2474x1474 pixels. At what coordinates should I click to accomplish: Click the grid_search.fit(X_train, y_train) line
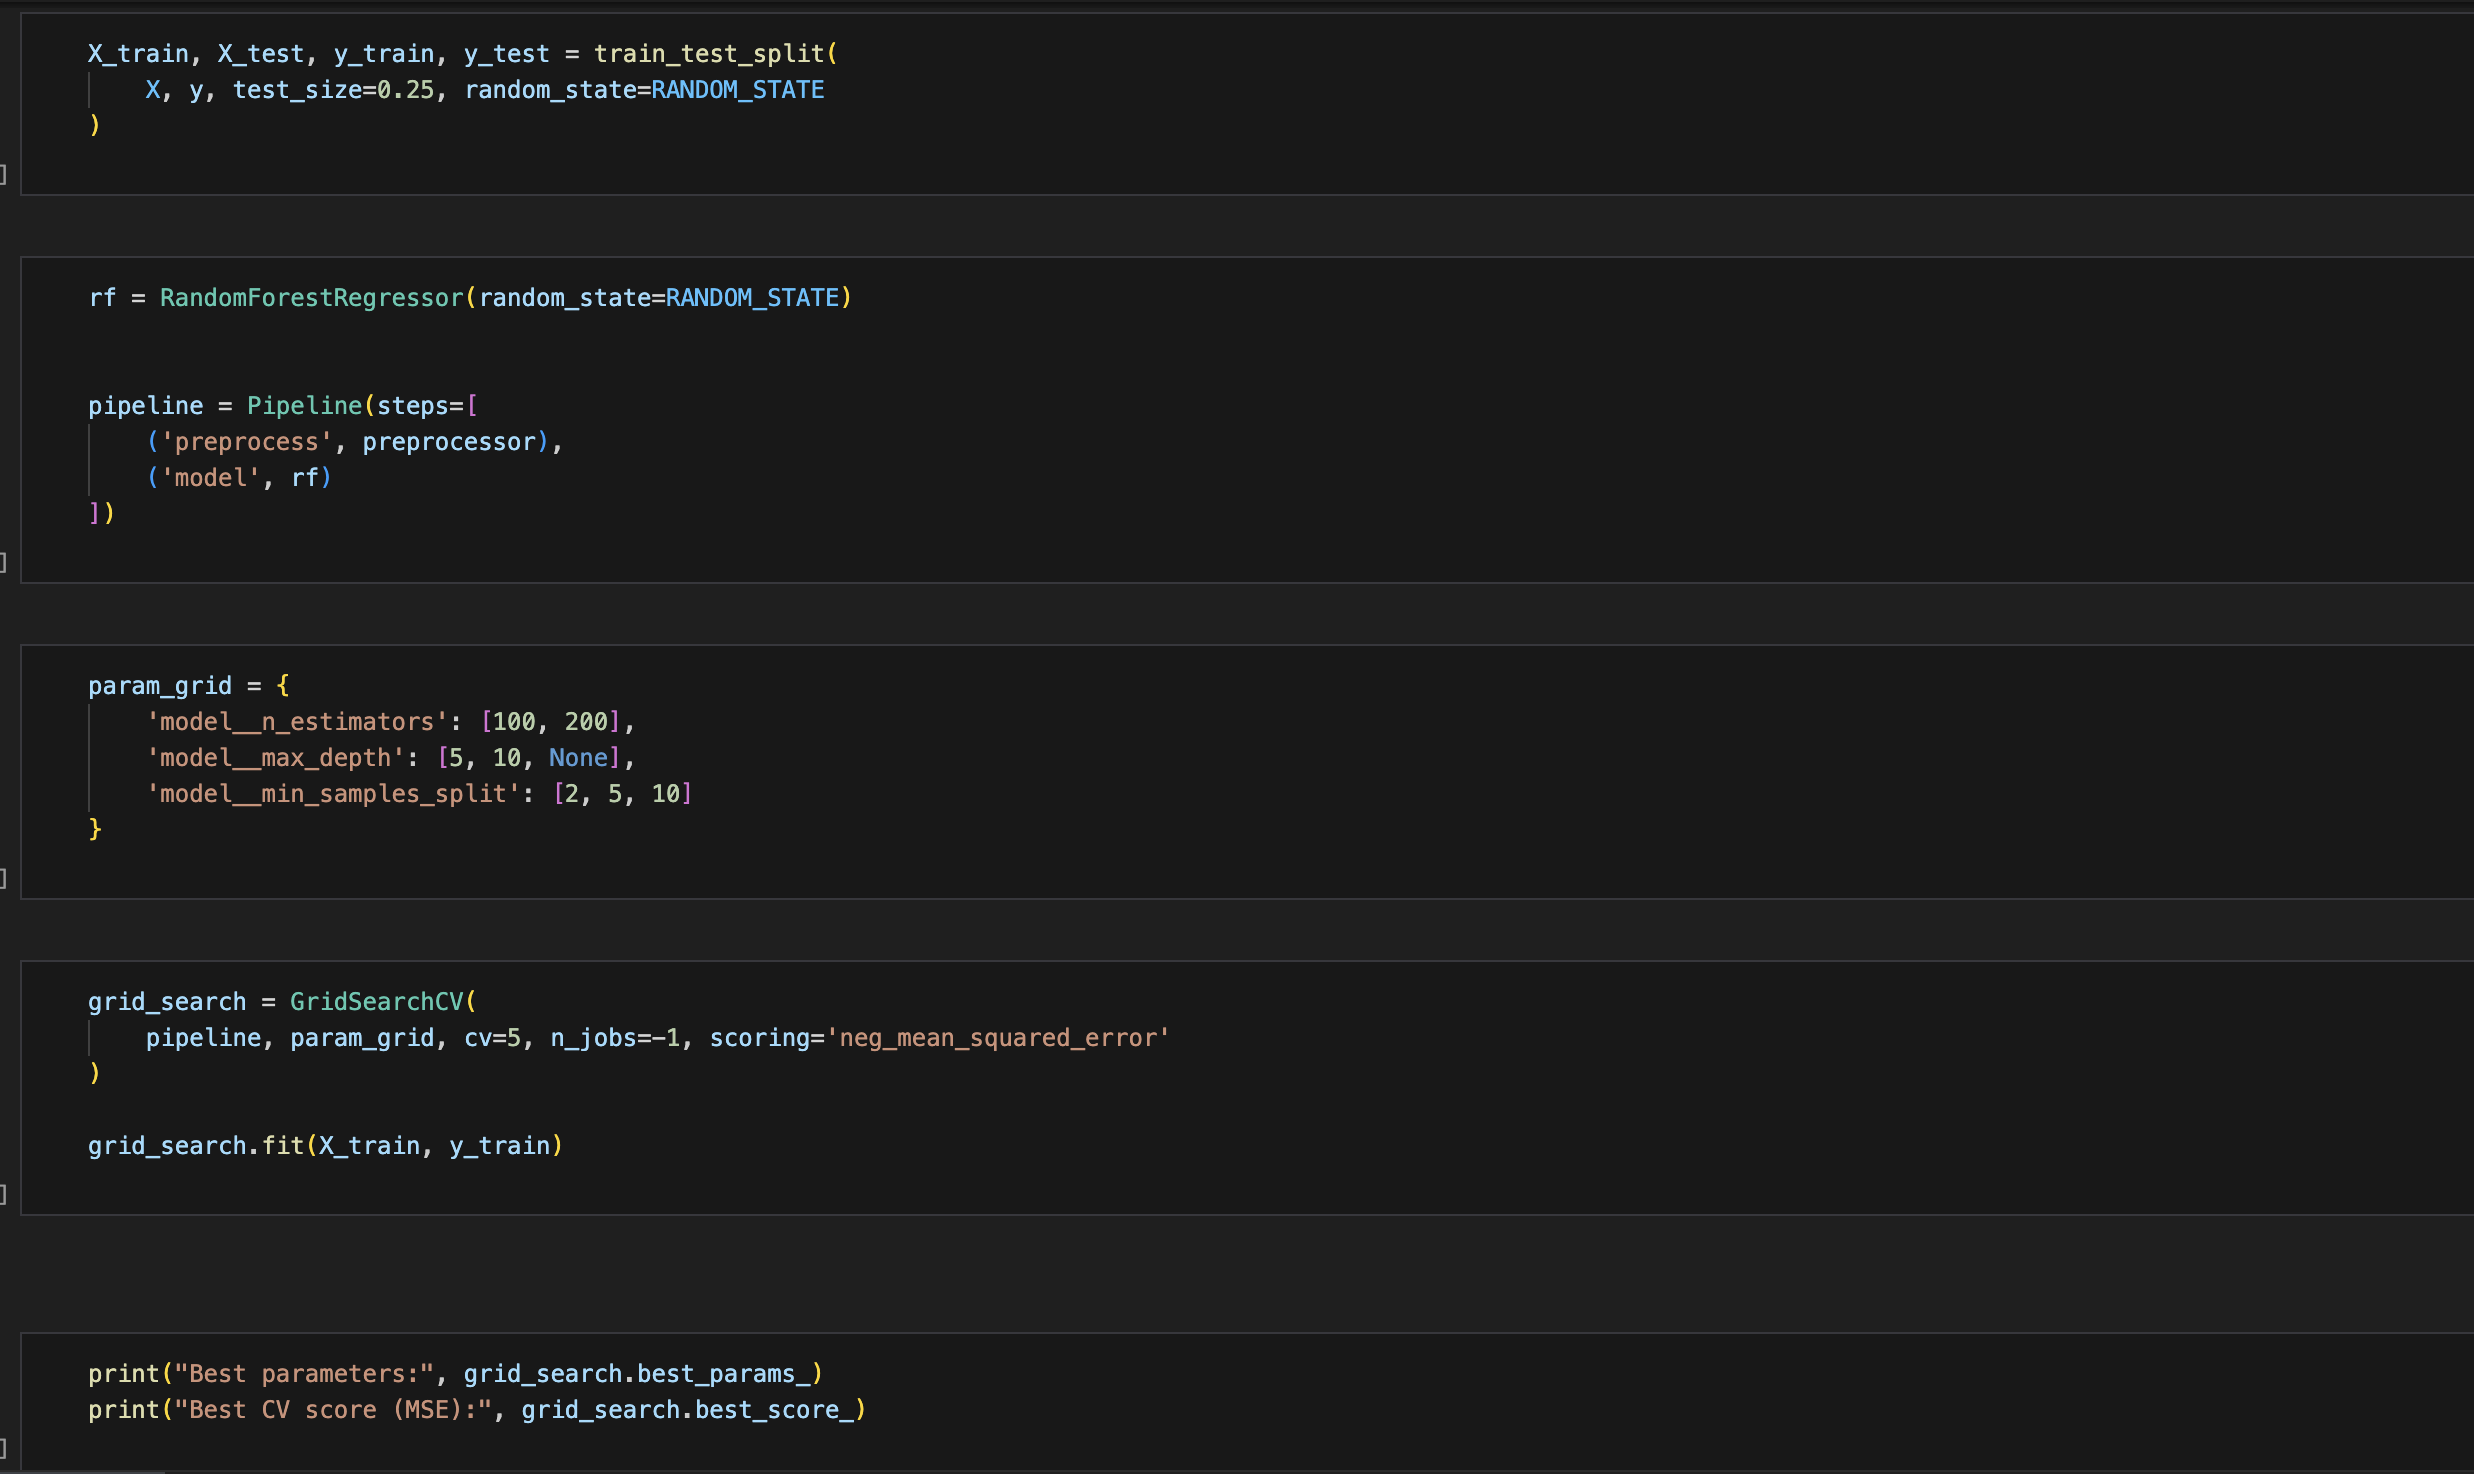pyautogui.click(x=325, y=1146)
